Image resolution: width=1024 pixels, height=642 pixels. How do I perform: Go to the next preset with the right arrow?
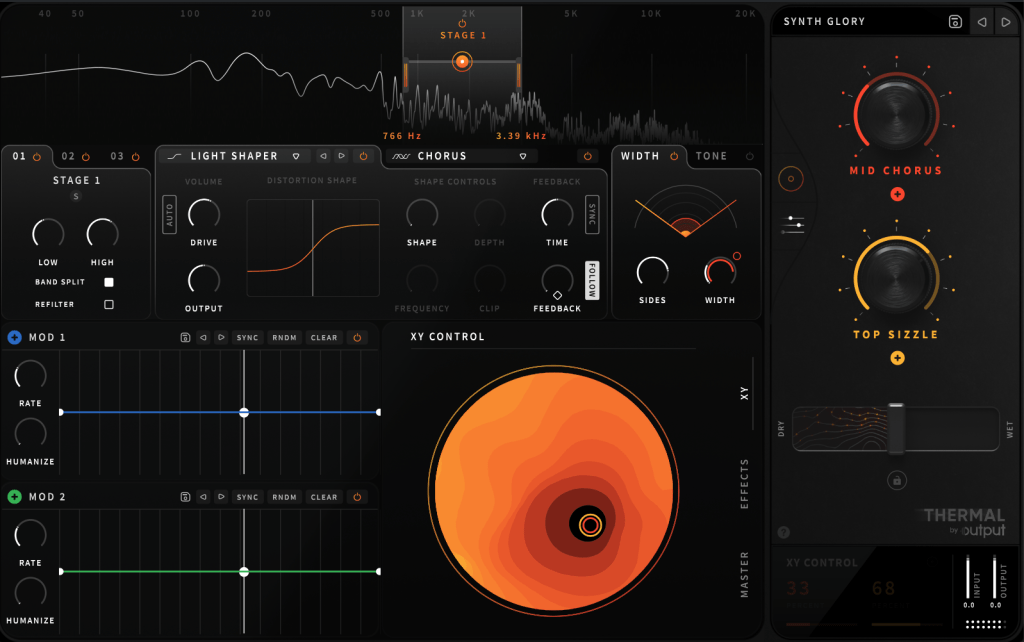click(1006, 22)
